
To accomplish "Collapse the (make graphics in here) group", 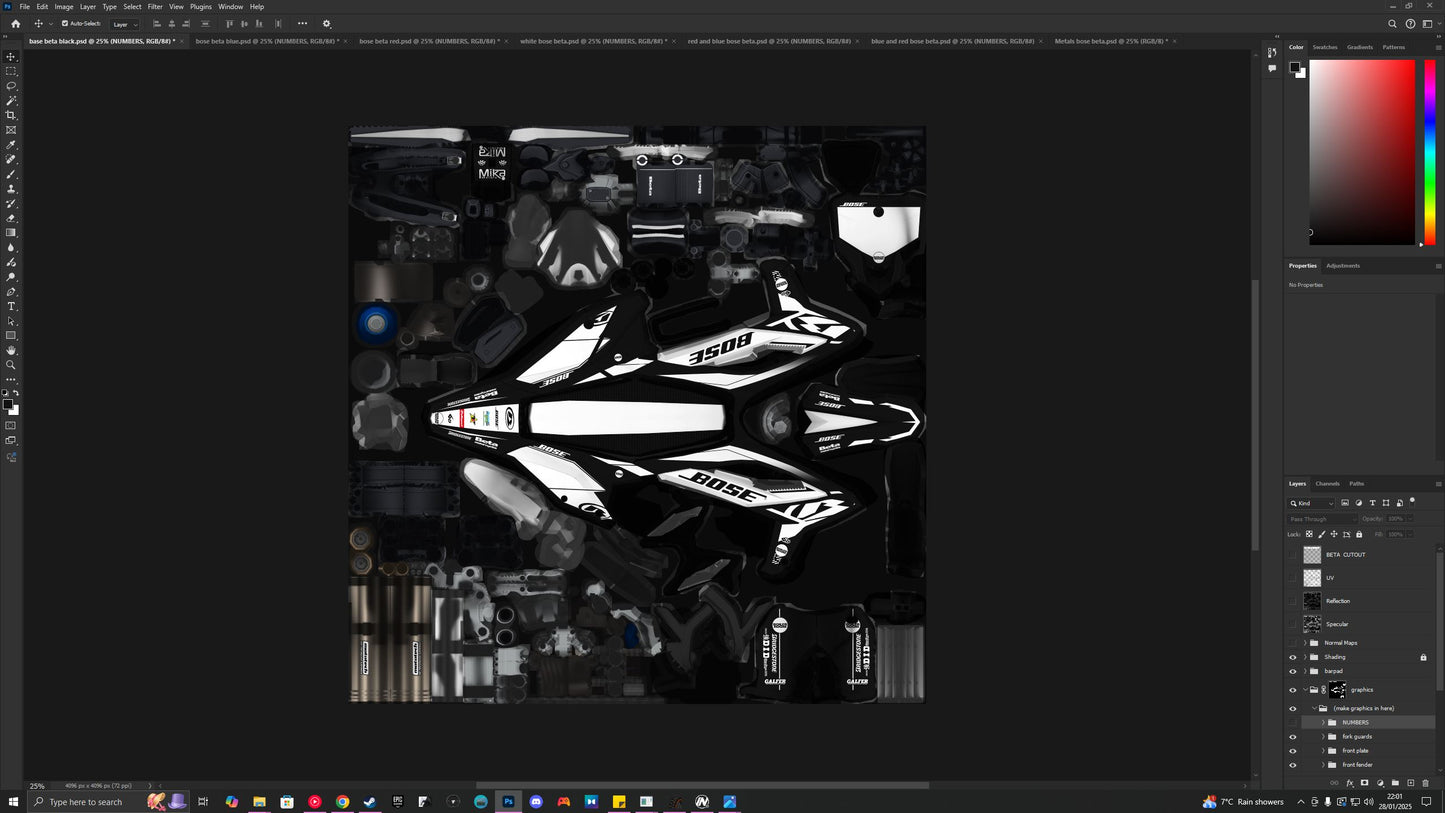I will [x=1314, y=708].
